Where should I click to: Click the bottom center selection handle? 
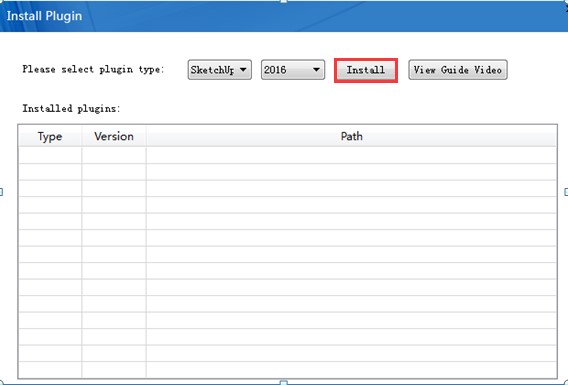tap(284, 382)
